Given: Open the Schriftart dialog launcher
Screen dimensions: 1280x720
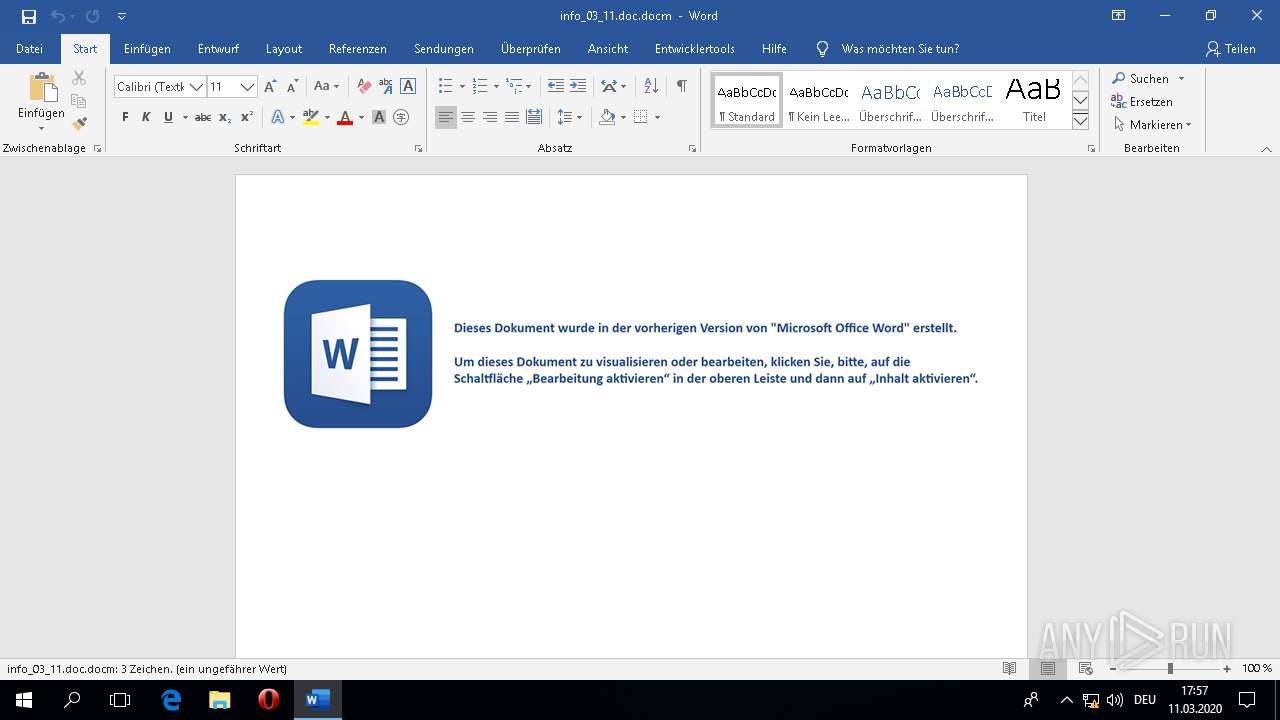Looking at the screenshot, I should click(418, 148).
